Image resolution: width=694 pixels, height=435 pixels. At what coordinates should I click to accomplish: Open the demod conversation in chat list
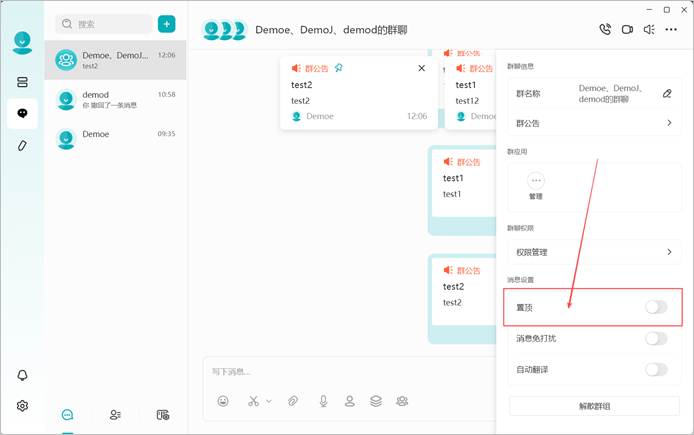[x=116, y=100]
